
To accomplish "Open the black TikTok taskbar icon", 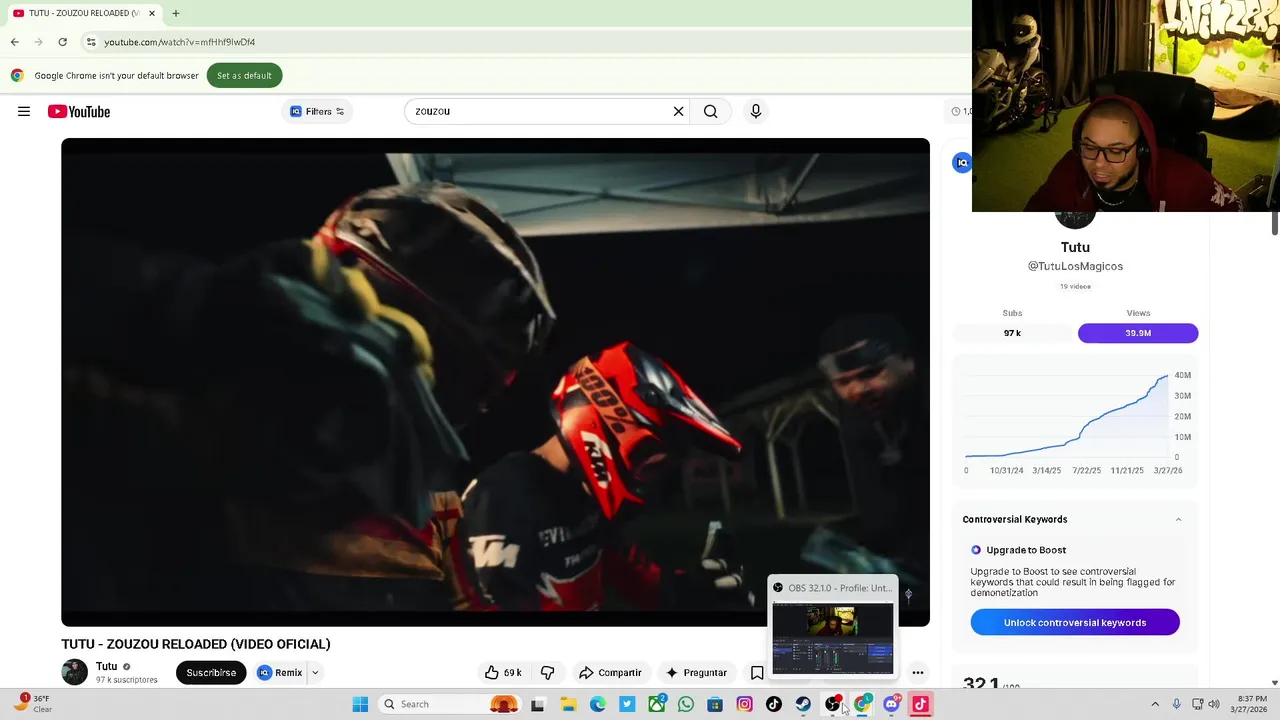I will click(x=774, y=704).
